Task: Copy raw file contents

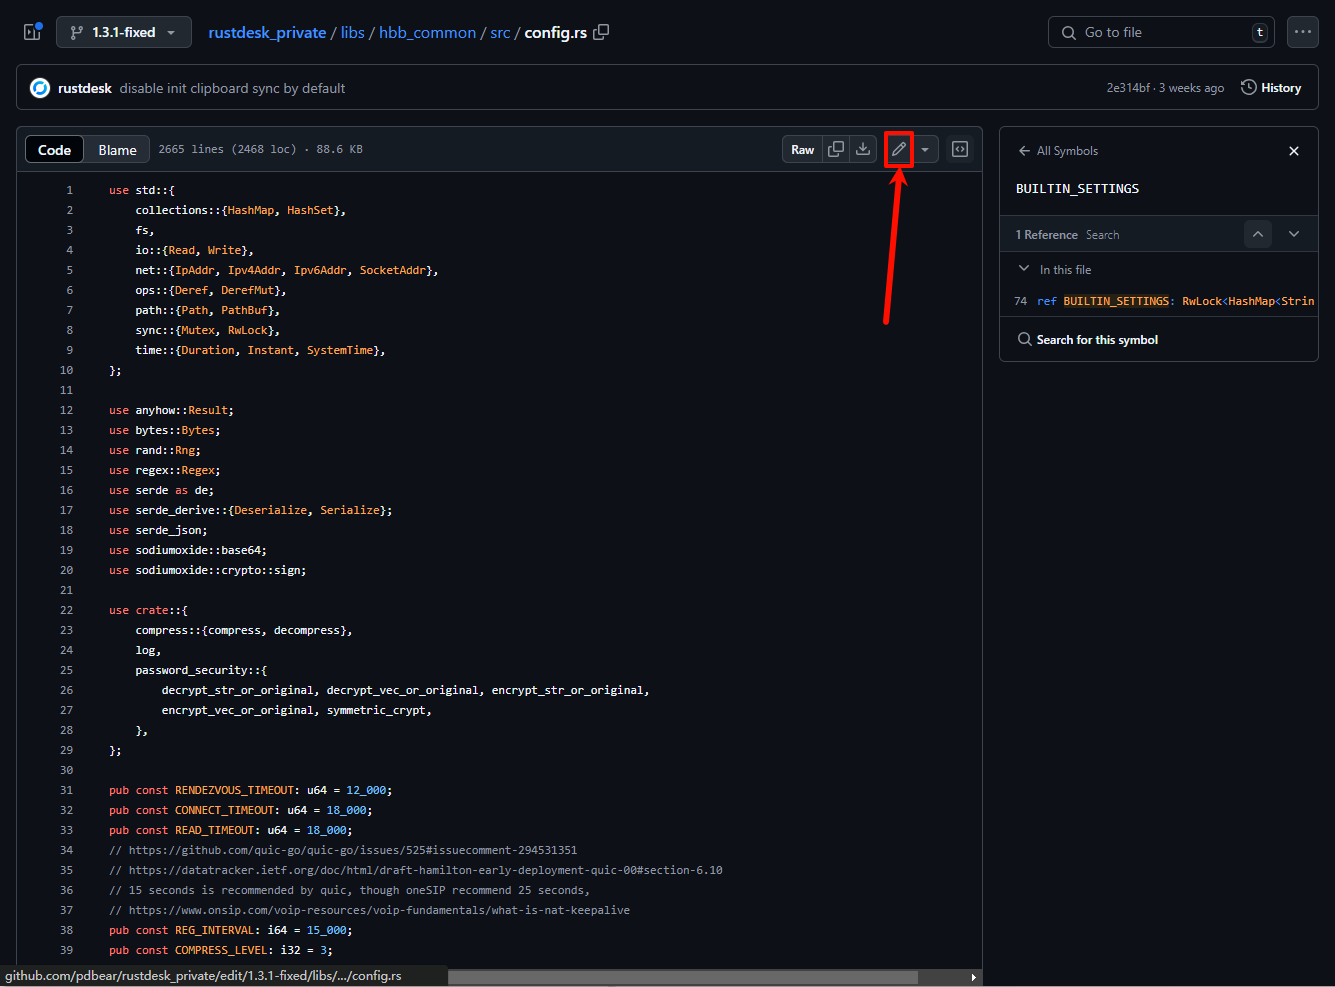Action: [836, 149]
